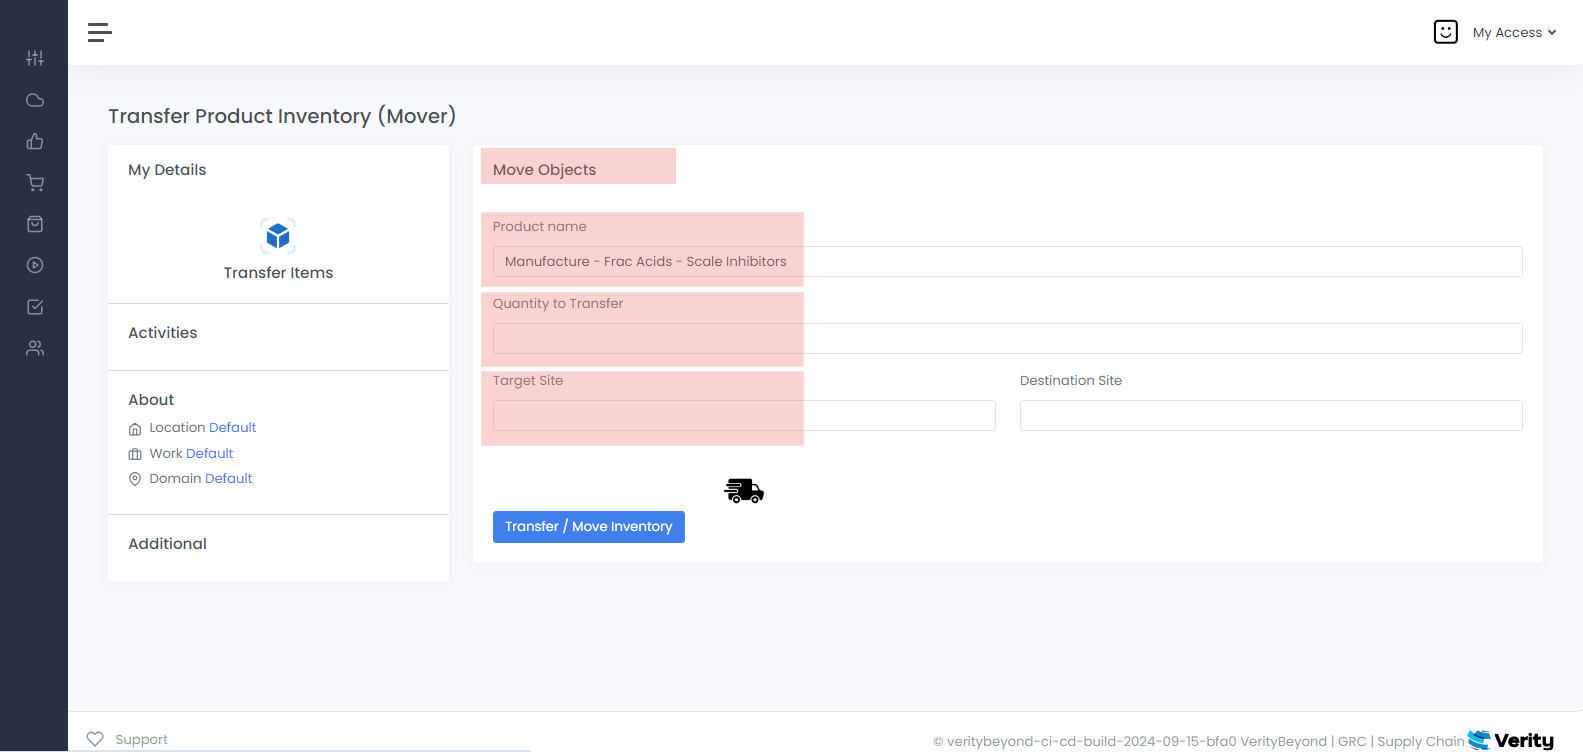The width and height of the screenshot is (1583, 752).
Task: Click the hamburger menu icon
Action: click(100, 33)
